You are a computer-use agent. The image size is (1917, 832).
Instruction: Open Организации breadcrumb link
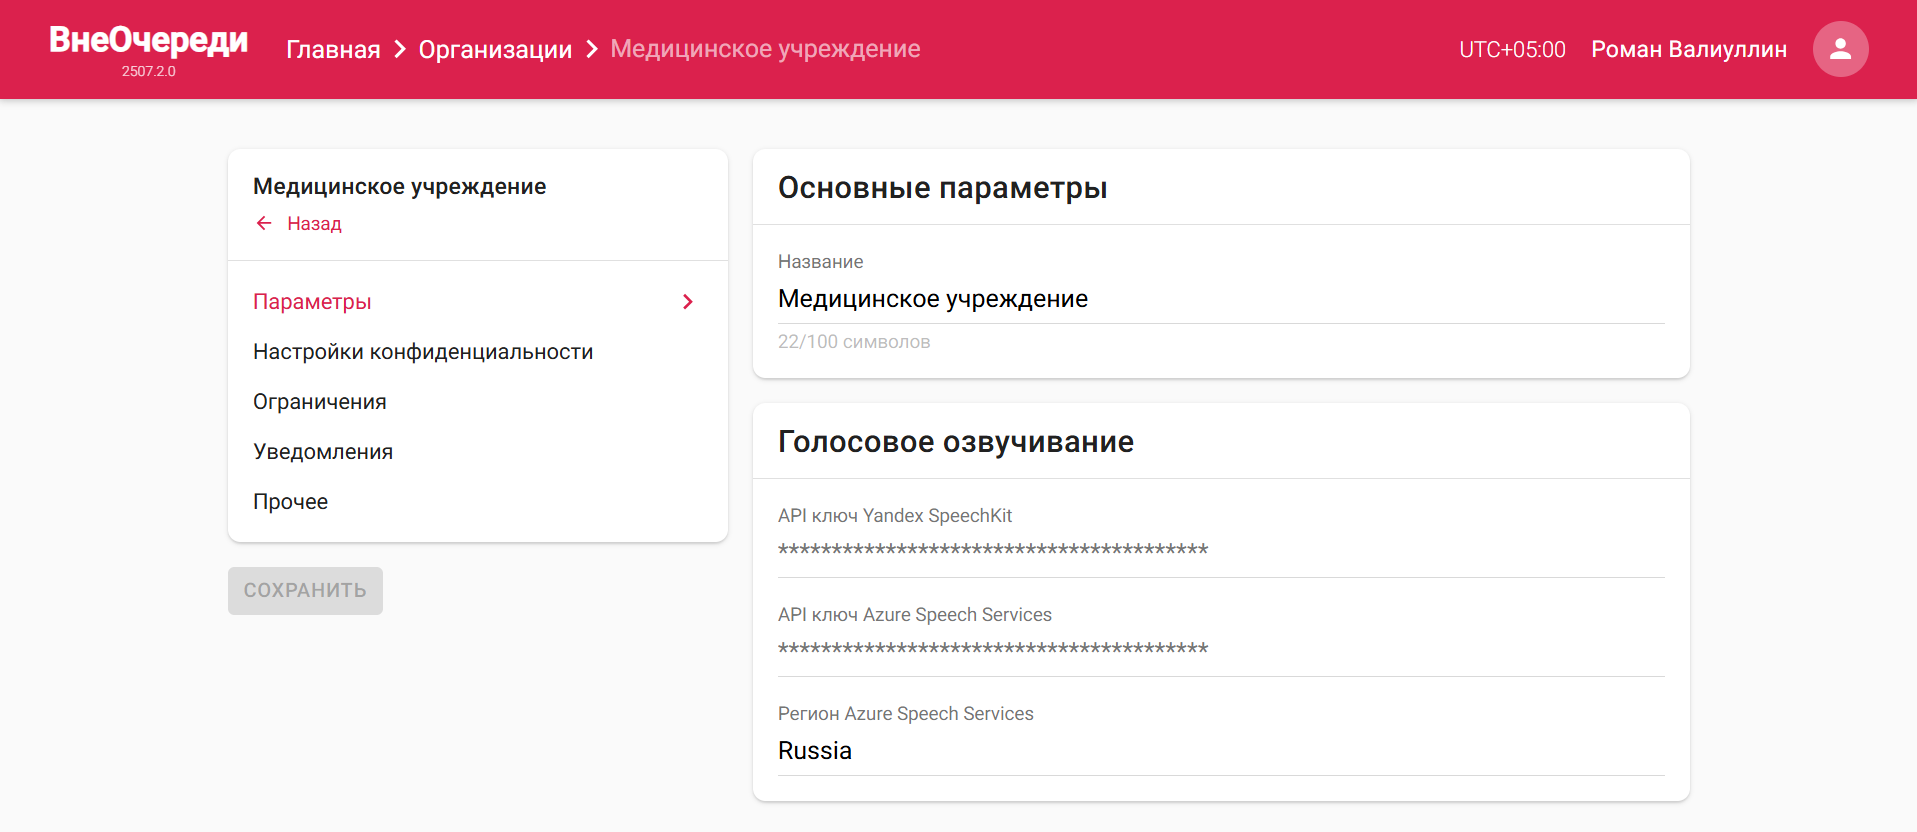[x=495, y=49]
